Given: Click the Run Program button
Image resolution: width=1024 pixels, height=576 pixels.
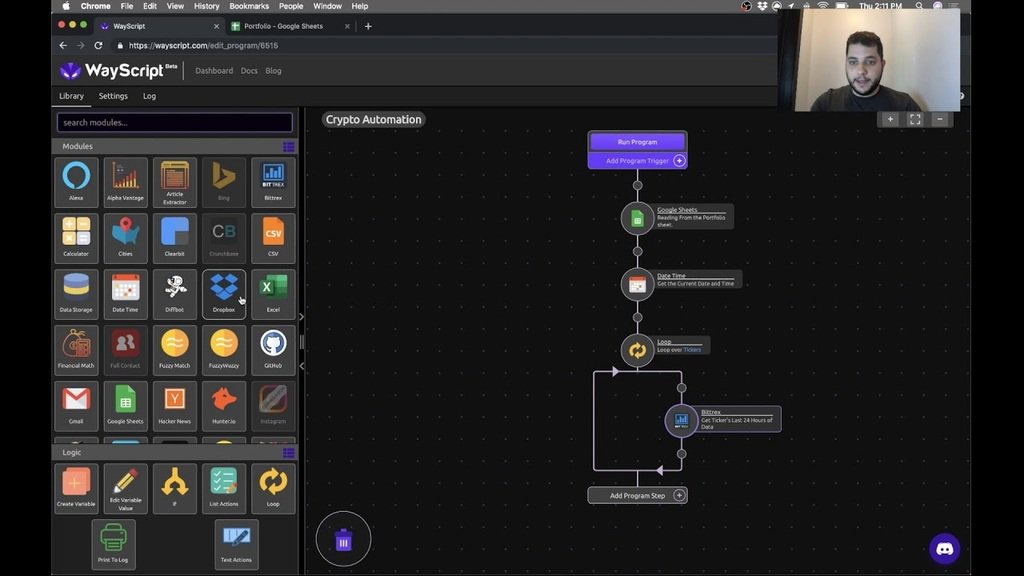Looking at the screenshot, I should (637, 142).
